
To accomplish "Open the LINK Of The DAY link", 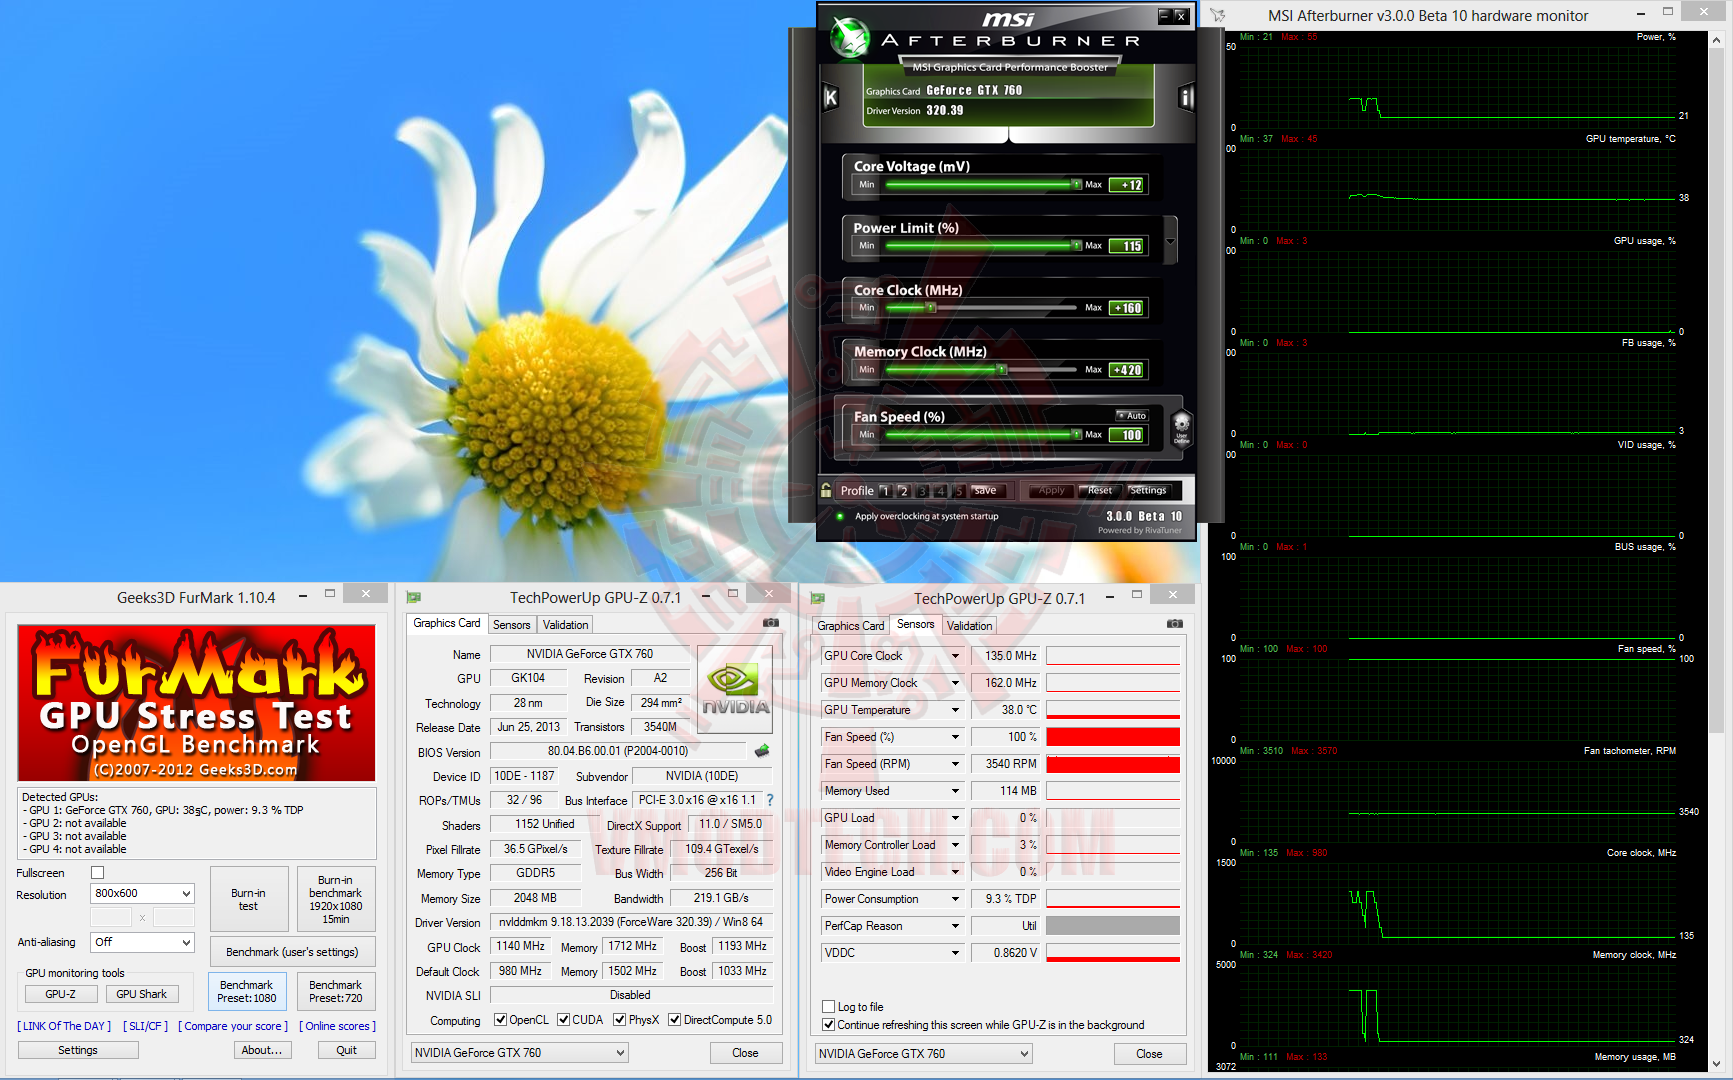I will pos(64,1026).
